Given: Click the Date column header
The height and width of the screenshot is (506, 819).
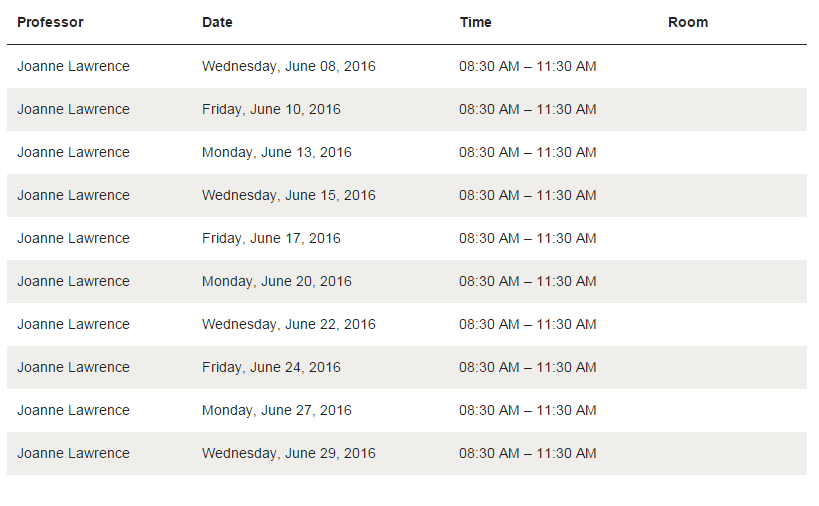Looking at the screenshot, I should pos(217,22).
